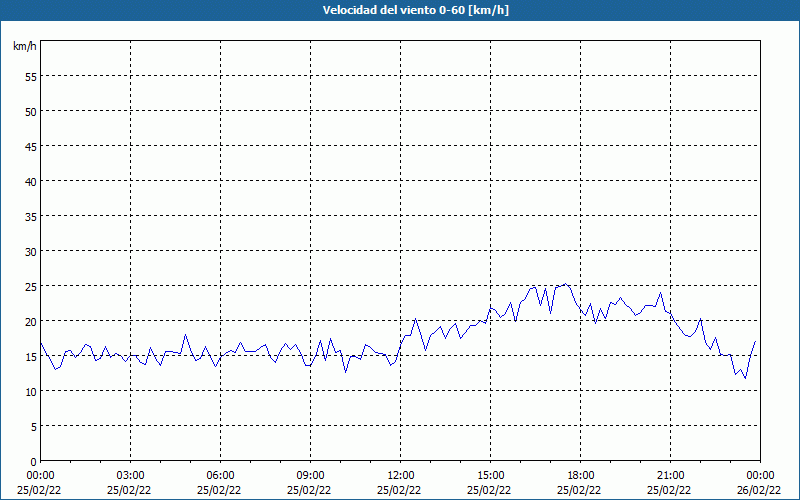
Task: Click the wind speed minimum near 23:30
Action: (745, 378)
